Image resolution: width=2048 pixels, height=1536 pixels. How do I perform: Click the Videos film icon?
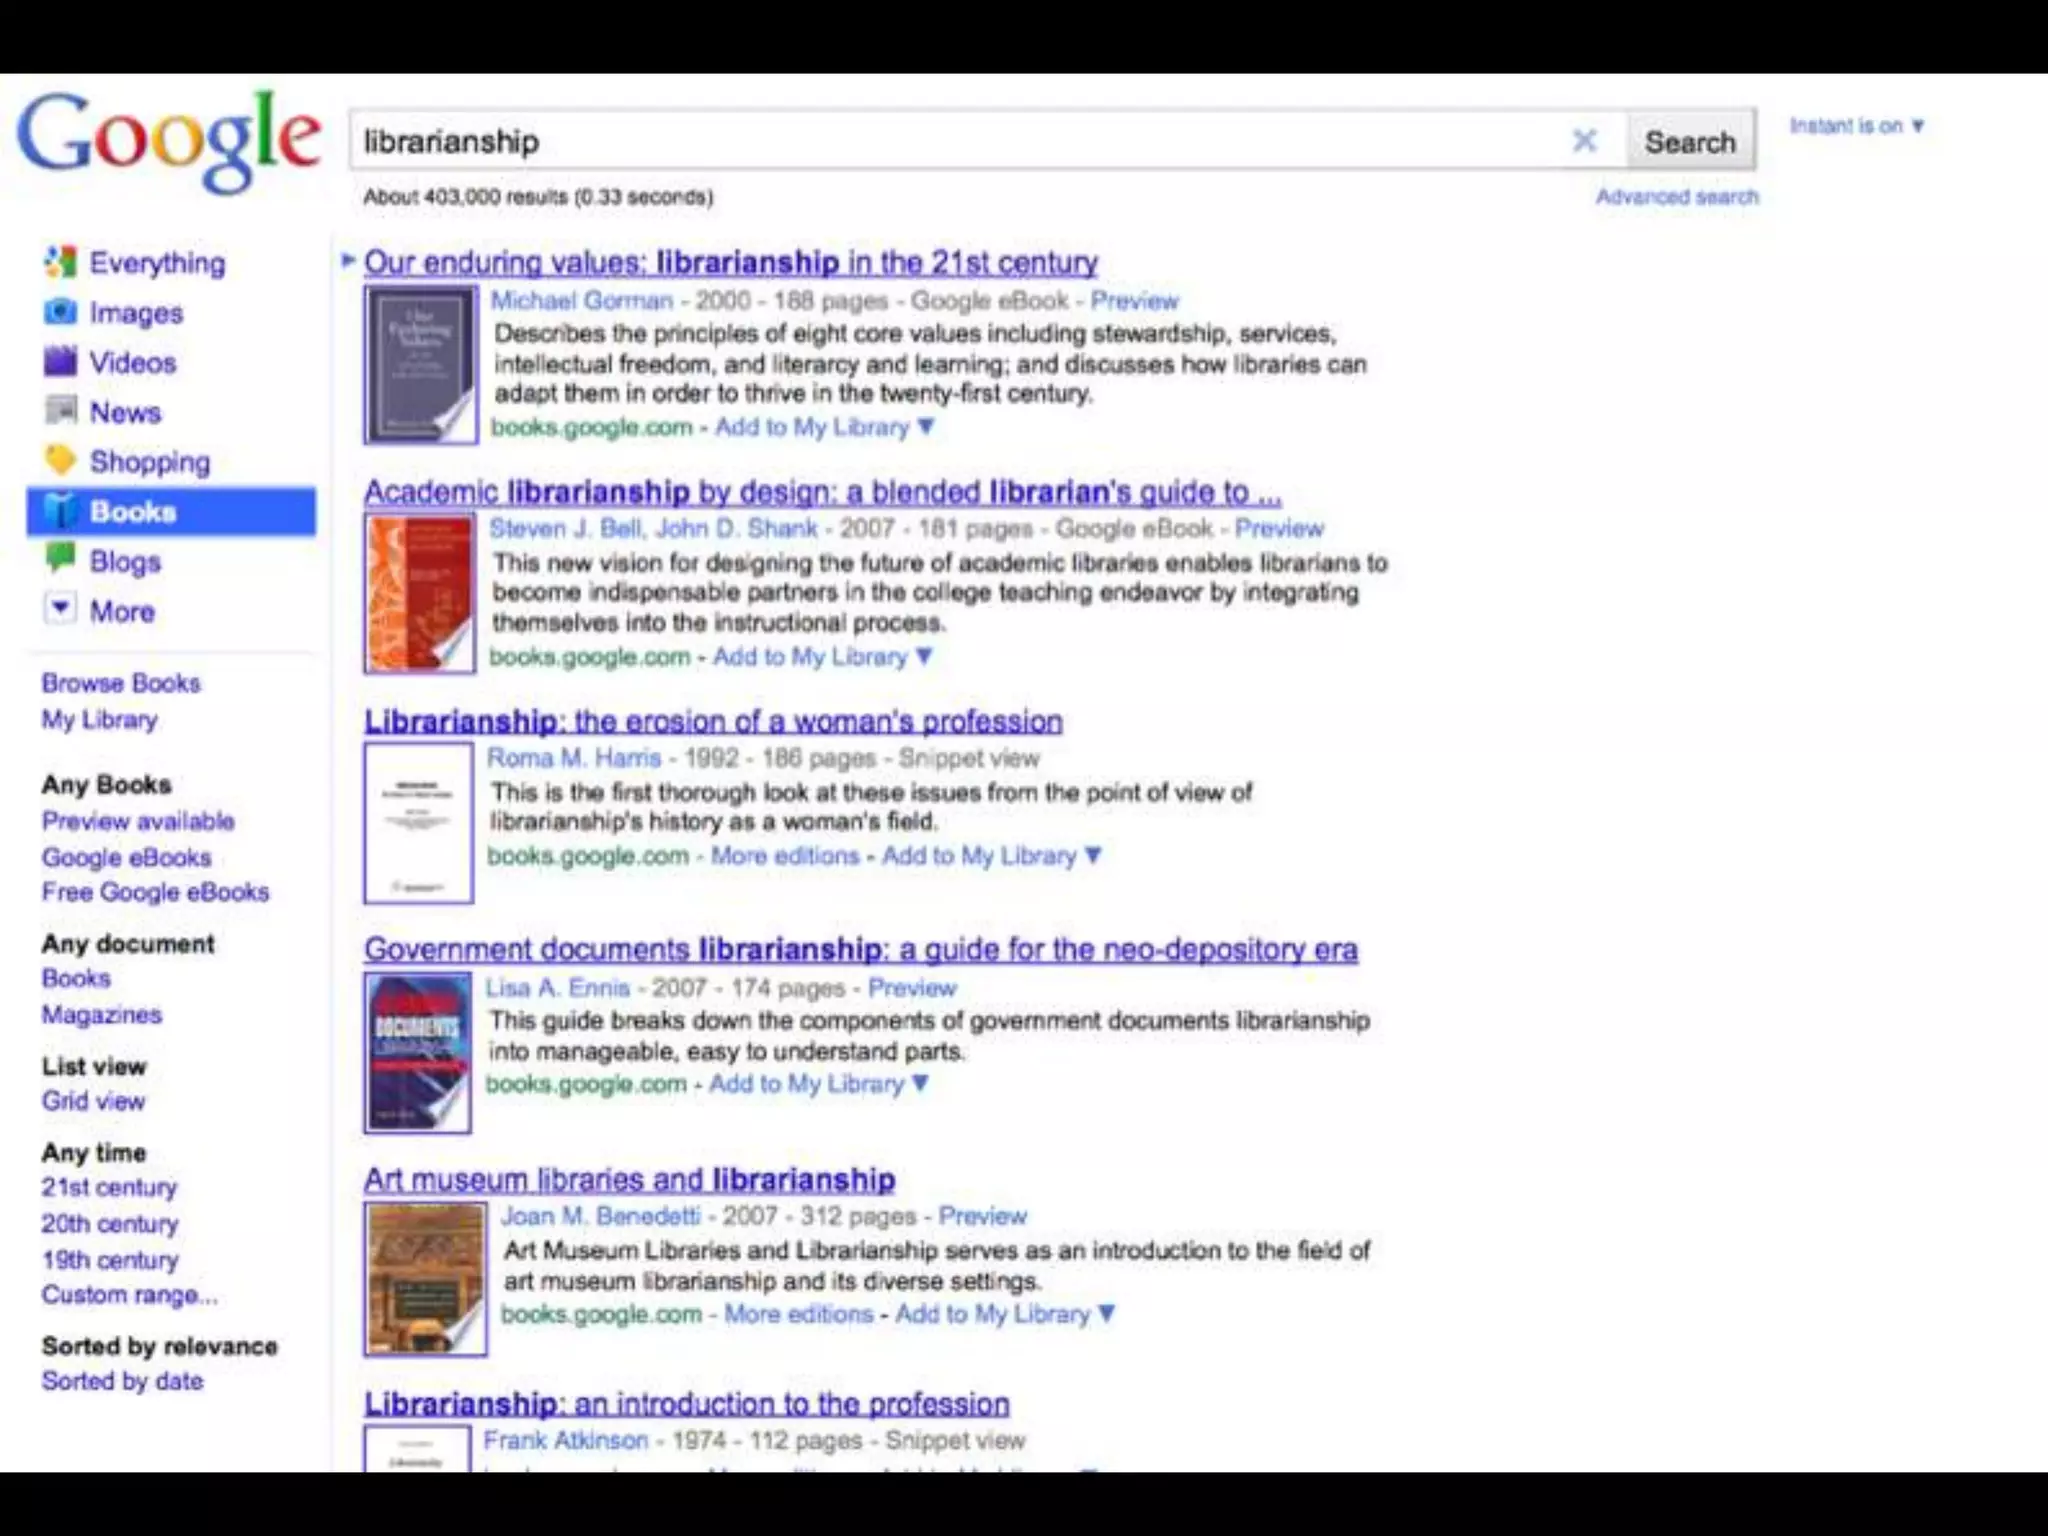click(x=60, y=362)
